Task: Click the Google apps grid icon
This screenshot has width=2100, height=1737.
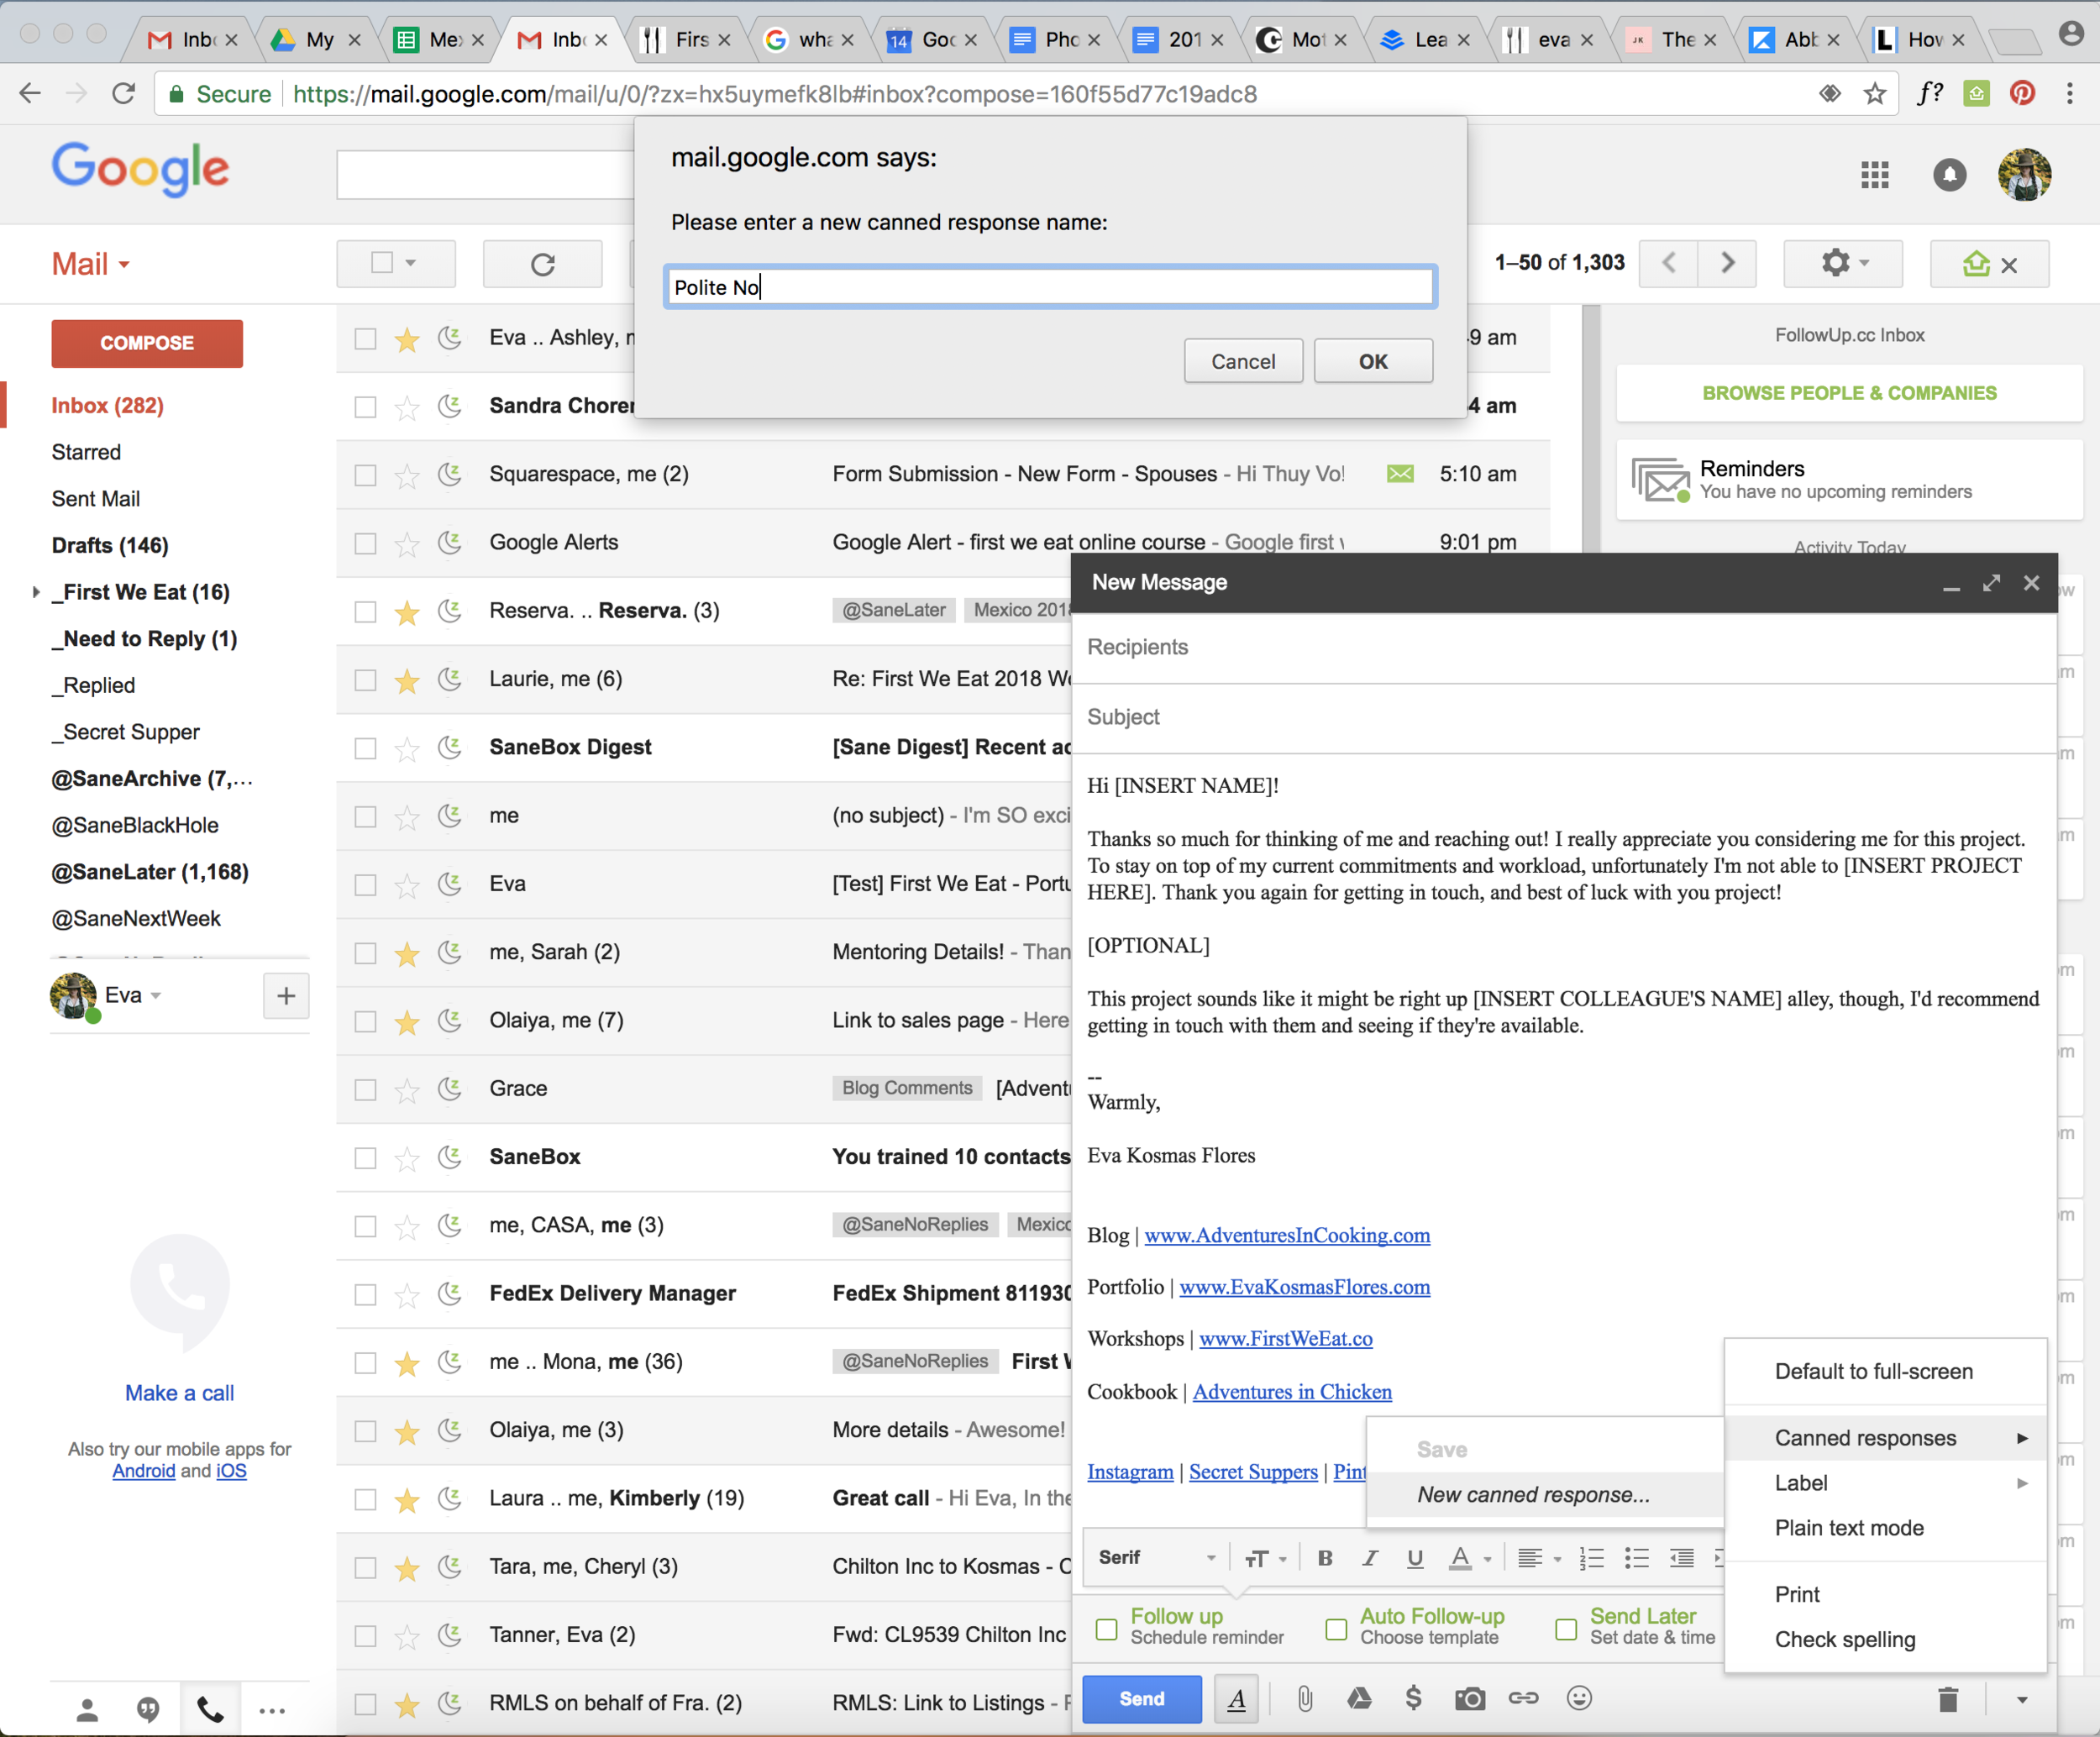Action: (x=1875, y=175)
